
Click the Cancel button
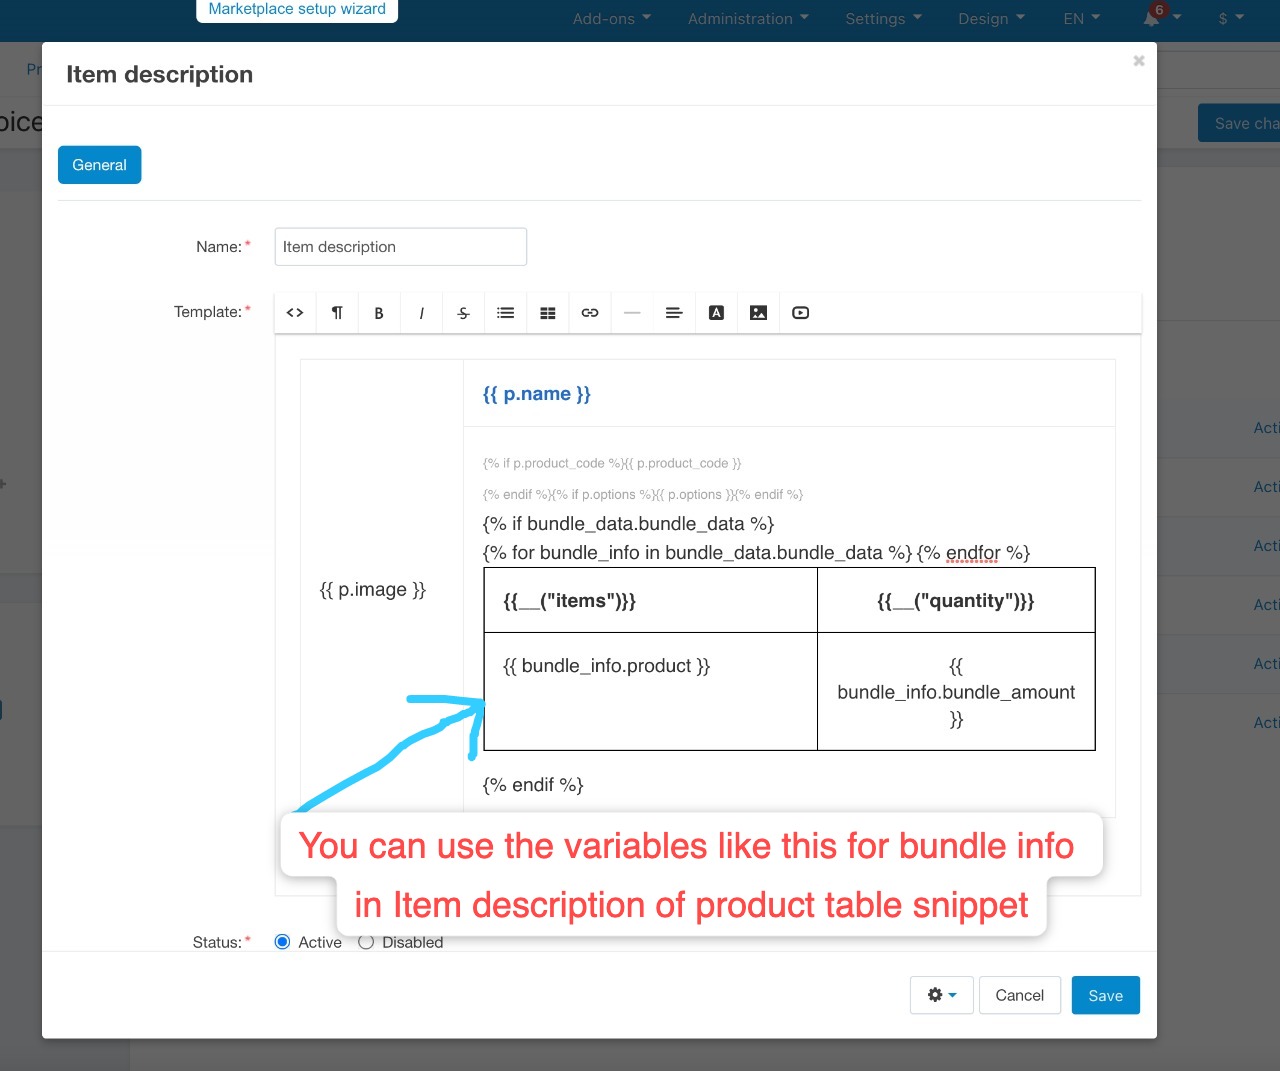[1020, 995]
